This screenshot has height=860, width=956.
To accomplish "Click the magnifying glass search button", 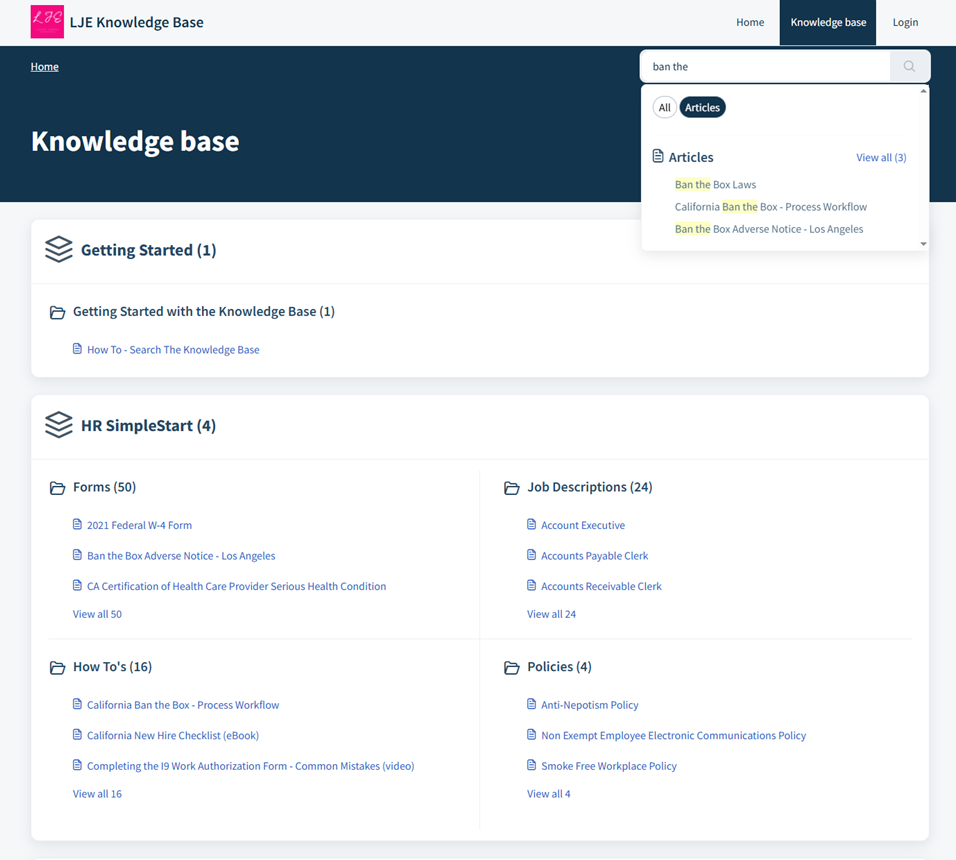I will tap(909, 66).
